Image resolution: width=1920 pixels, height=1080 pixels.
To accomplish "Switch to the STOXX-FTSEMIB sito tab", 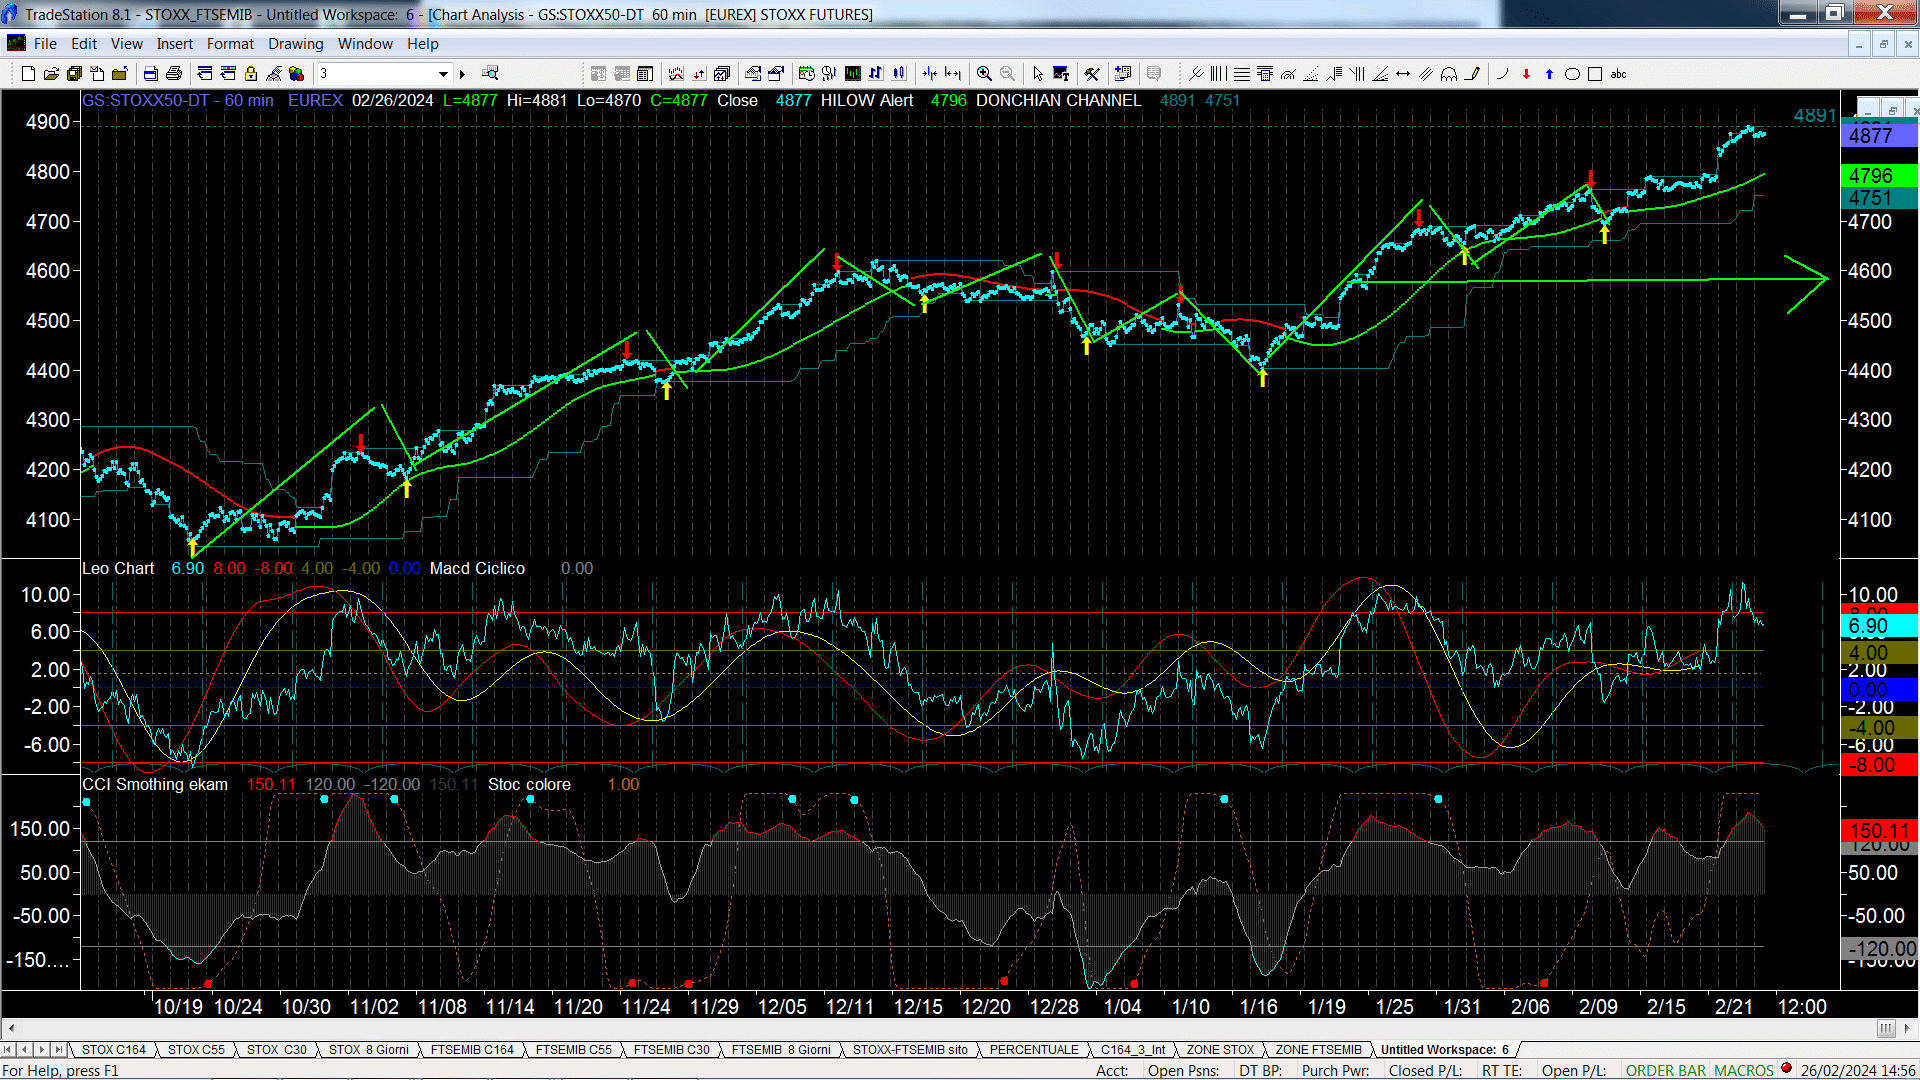I will point(910,1050).
